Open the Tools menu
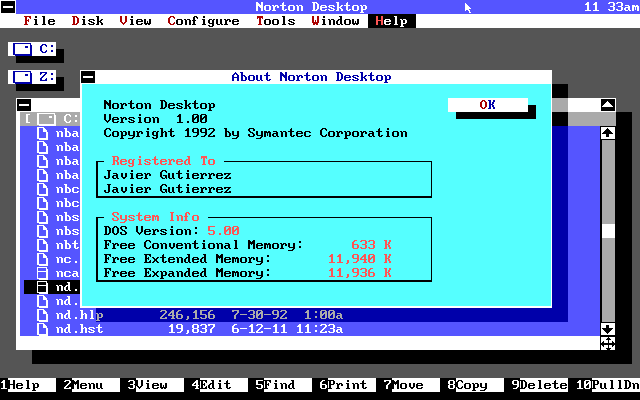 pos(276,21)
